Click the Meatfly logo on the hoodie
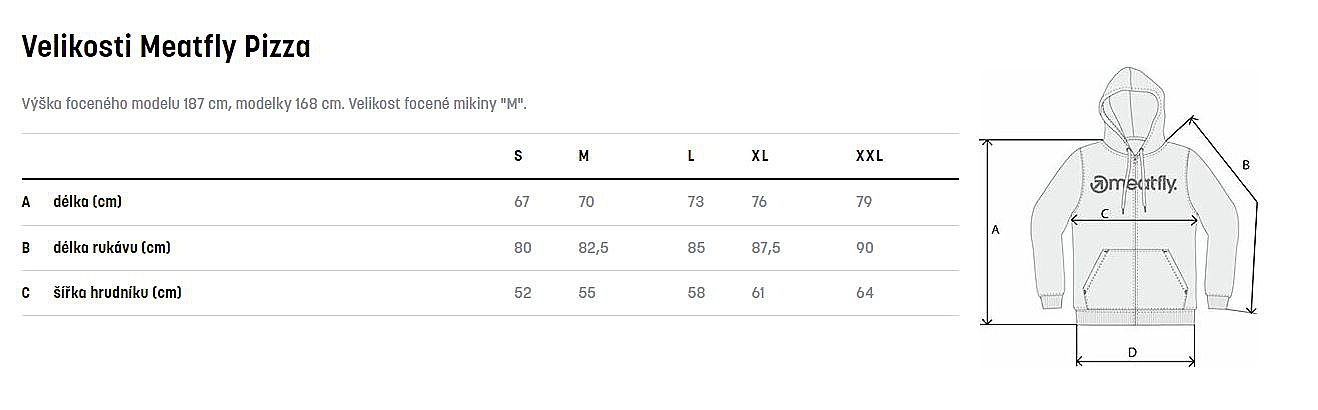Image resolution: width=1318 pixels, height=410 pixels. [1134, 183]
